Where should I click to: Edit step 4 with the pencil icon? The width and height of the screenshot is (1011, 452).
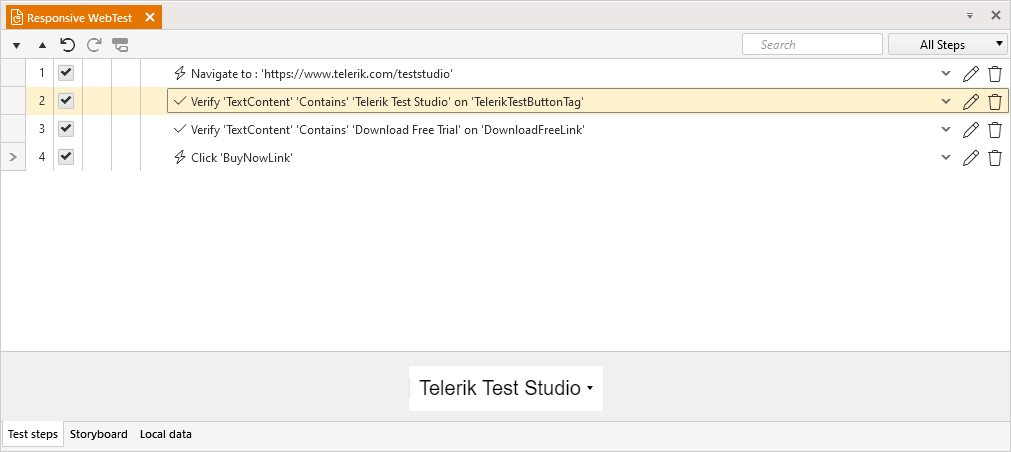tap(970, 157)
